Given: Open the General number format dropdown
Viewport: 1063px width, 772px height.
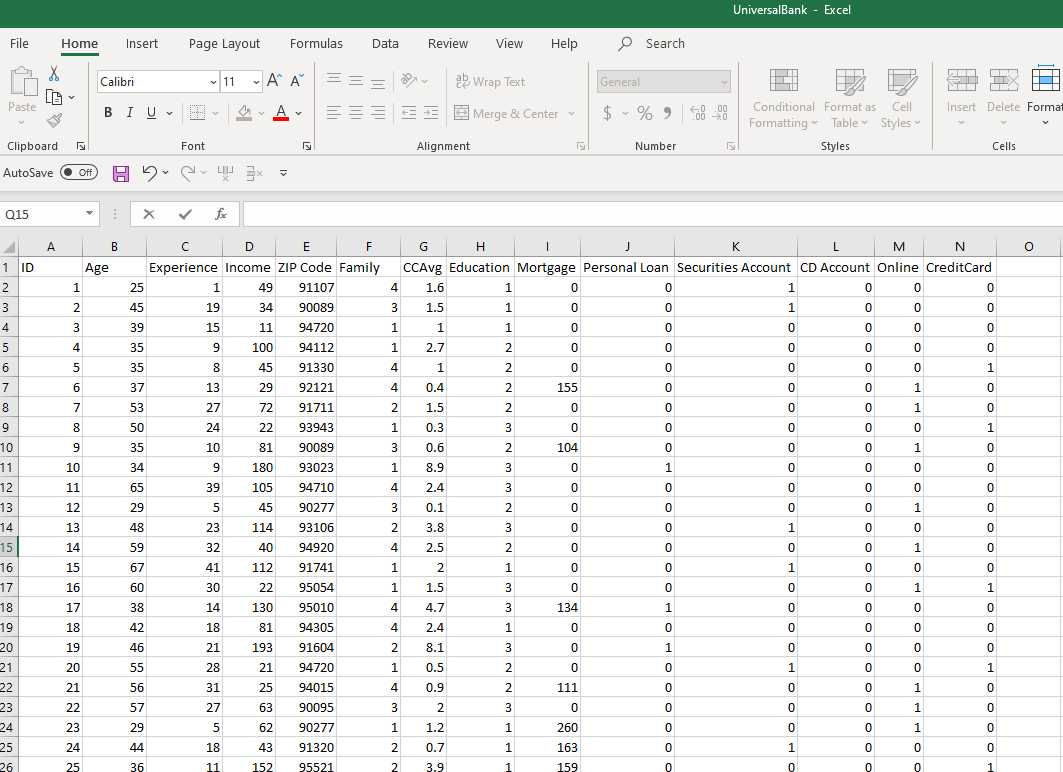Looking at the screenshot, I should (x=723, y=81).
